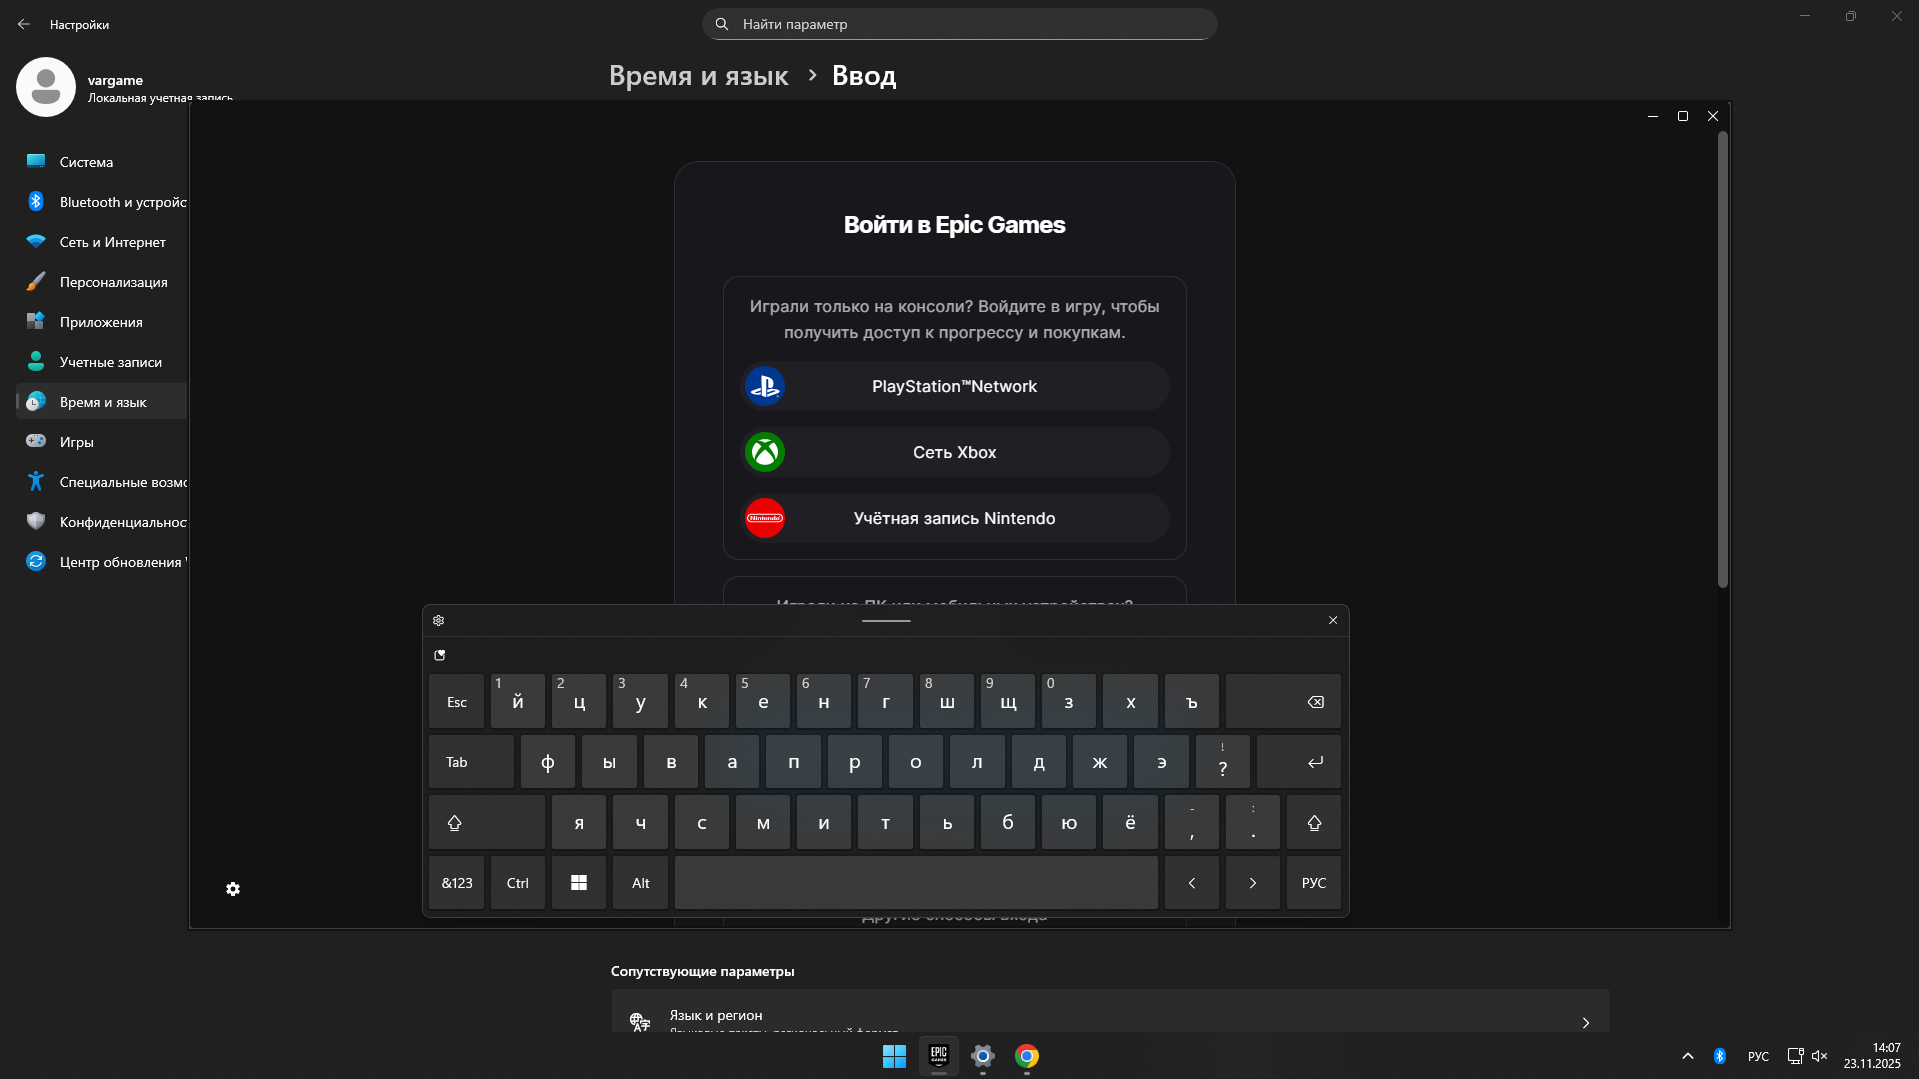Go to Время и язык breadcrumb
Viewport: 1919px width, 1079px height.
pyautogui.click(x=698, y=76)
